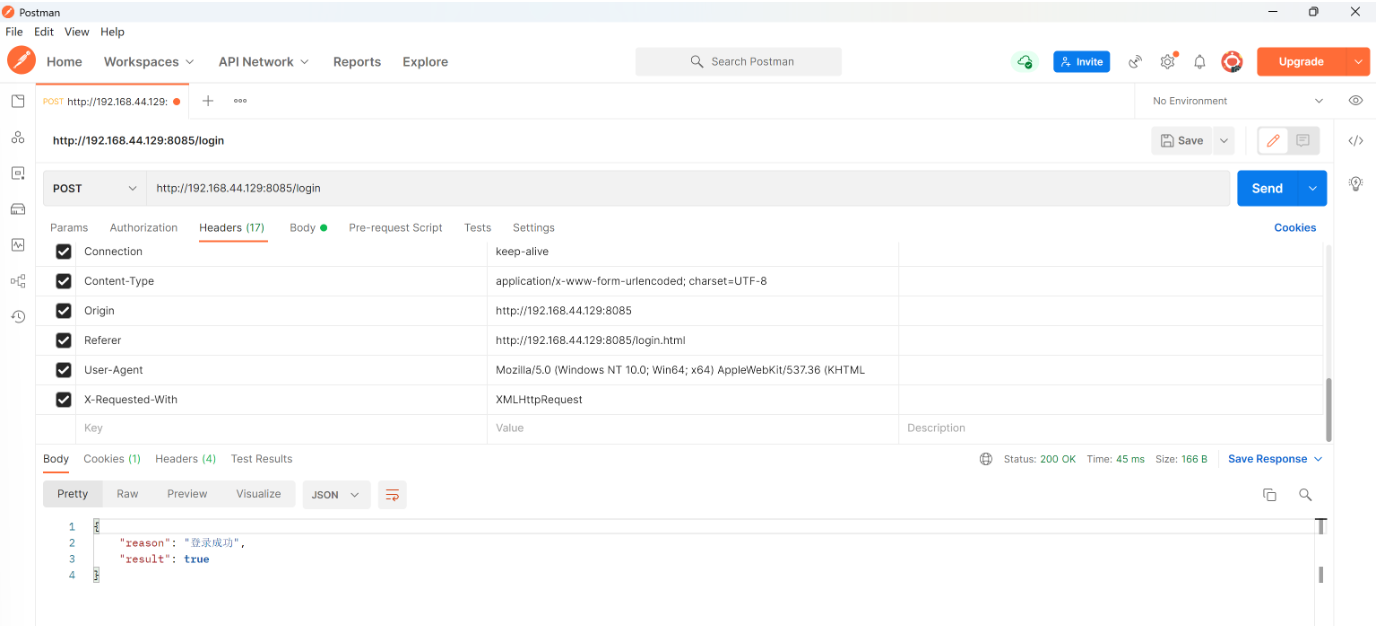The image size is (1377, 626).
Task: Uncheck the Content-Type header checkbox
Action: point(64,282)
